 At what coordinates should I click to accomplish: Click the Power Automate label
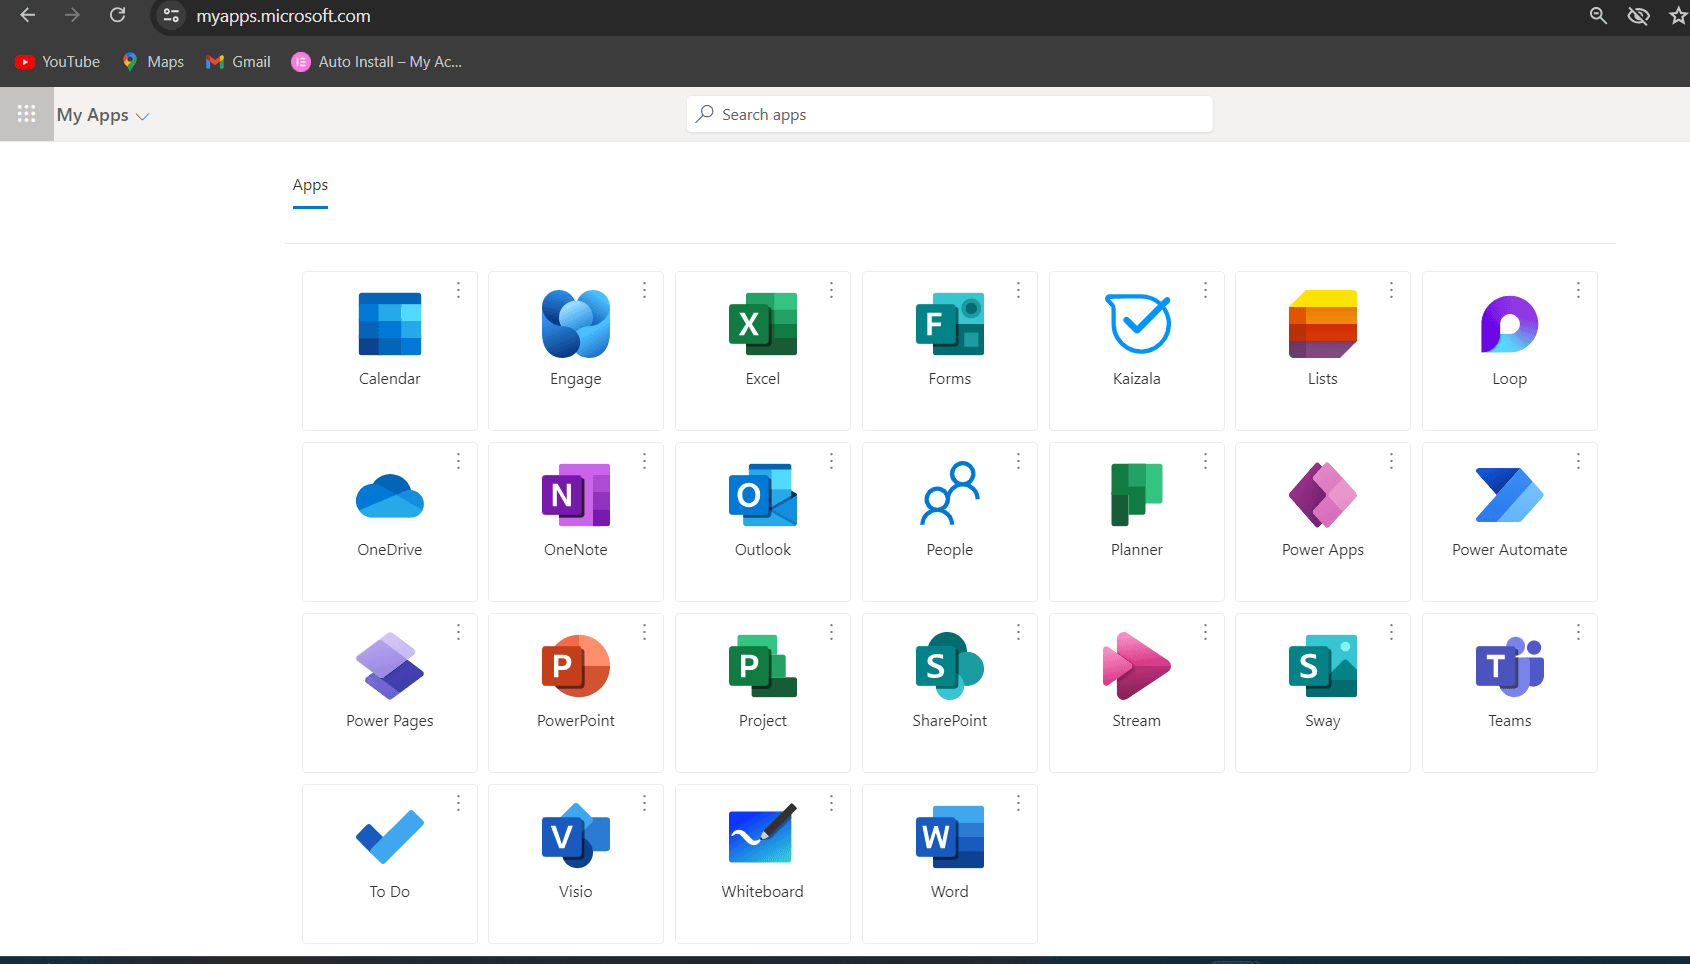1510,550
